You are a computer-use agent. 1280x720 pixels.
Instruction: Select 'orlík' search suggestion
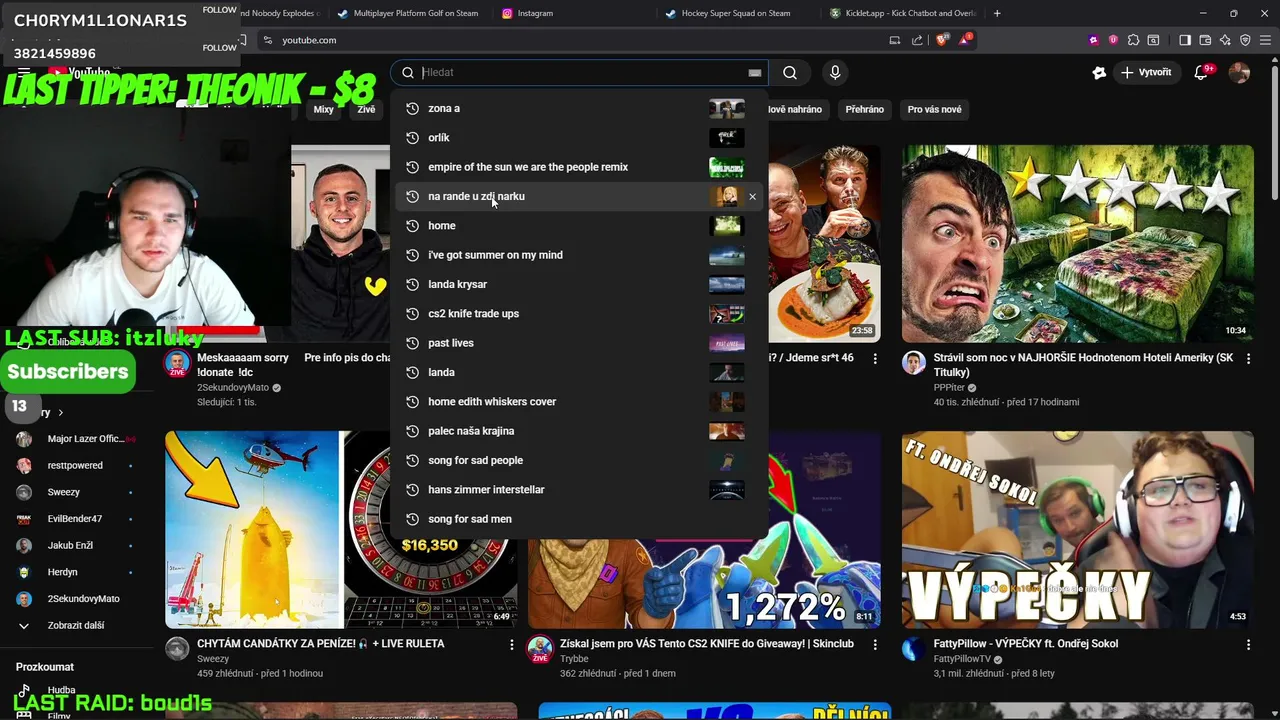point(580,137)
